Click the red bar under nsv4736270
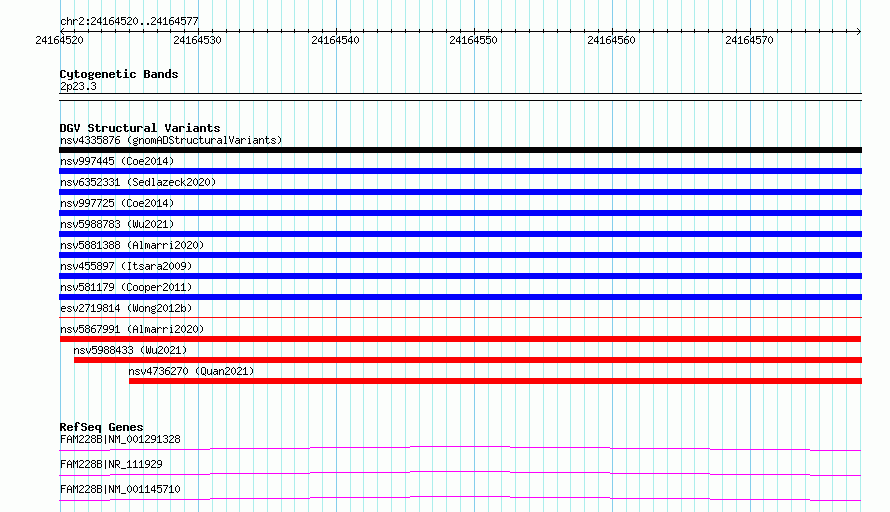890x512 pixels. coord(495,381)
